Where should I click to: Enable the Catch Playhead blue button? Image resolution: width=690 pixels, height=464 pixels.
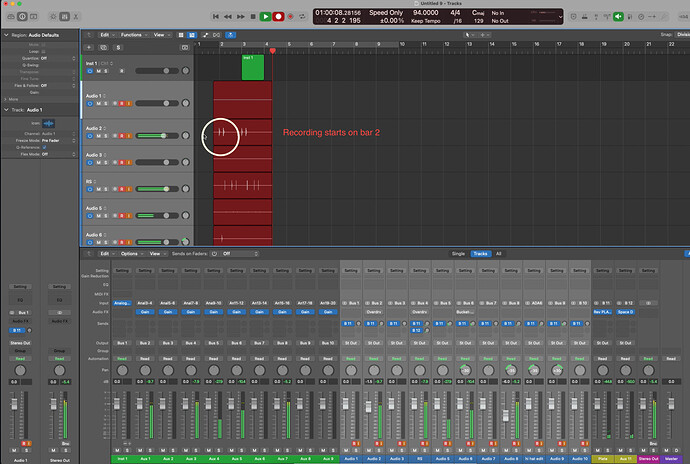[231, 35]
